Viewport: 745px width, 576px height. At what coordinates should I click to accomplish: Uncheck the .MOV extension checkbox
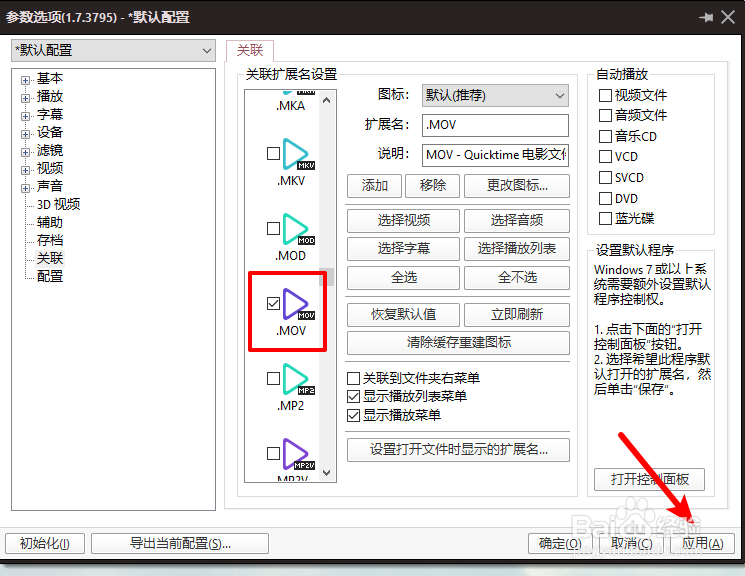[273, 303]
